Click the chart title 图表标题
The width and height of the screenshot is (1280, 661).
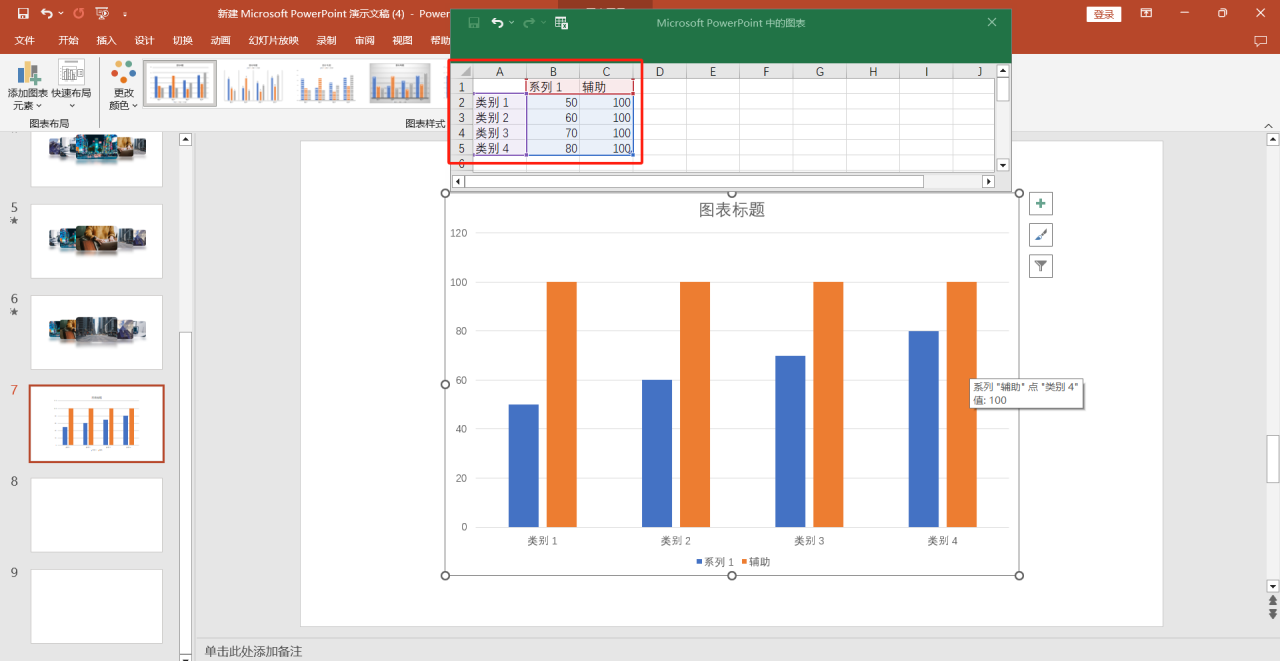(x=732, y=209)
